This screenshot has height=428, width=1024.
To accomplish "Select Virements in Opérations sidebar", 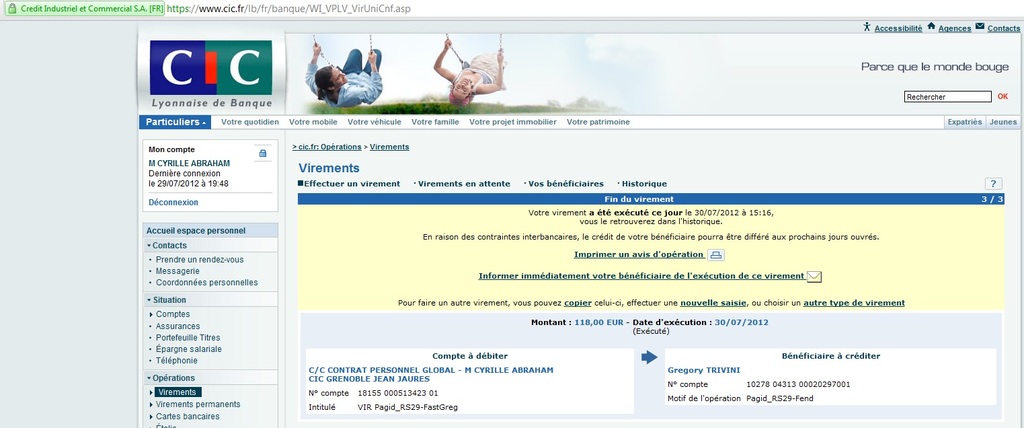I will 178,392.
